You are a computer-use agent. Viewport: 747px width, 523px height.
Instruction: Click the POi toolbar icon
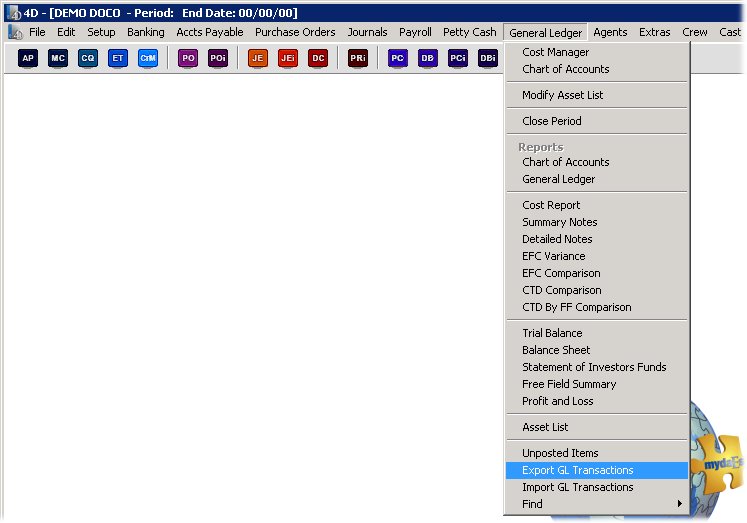(x=218, y=58)
